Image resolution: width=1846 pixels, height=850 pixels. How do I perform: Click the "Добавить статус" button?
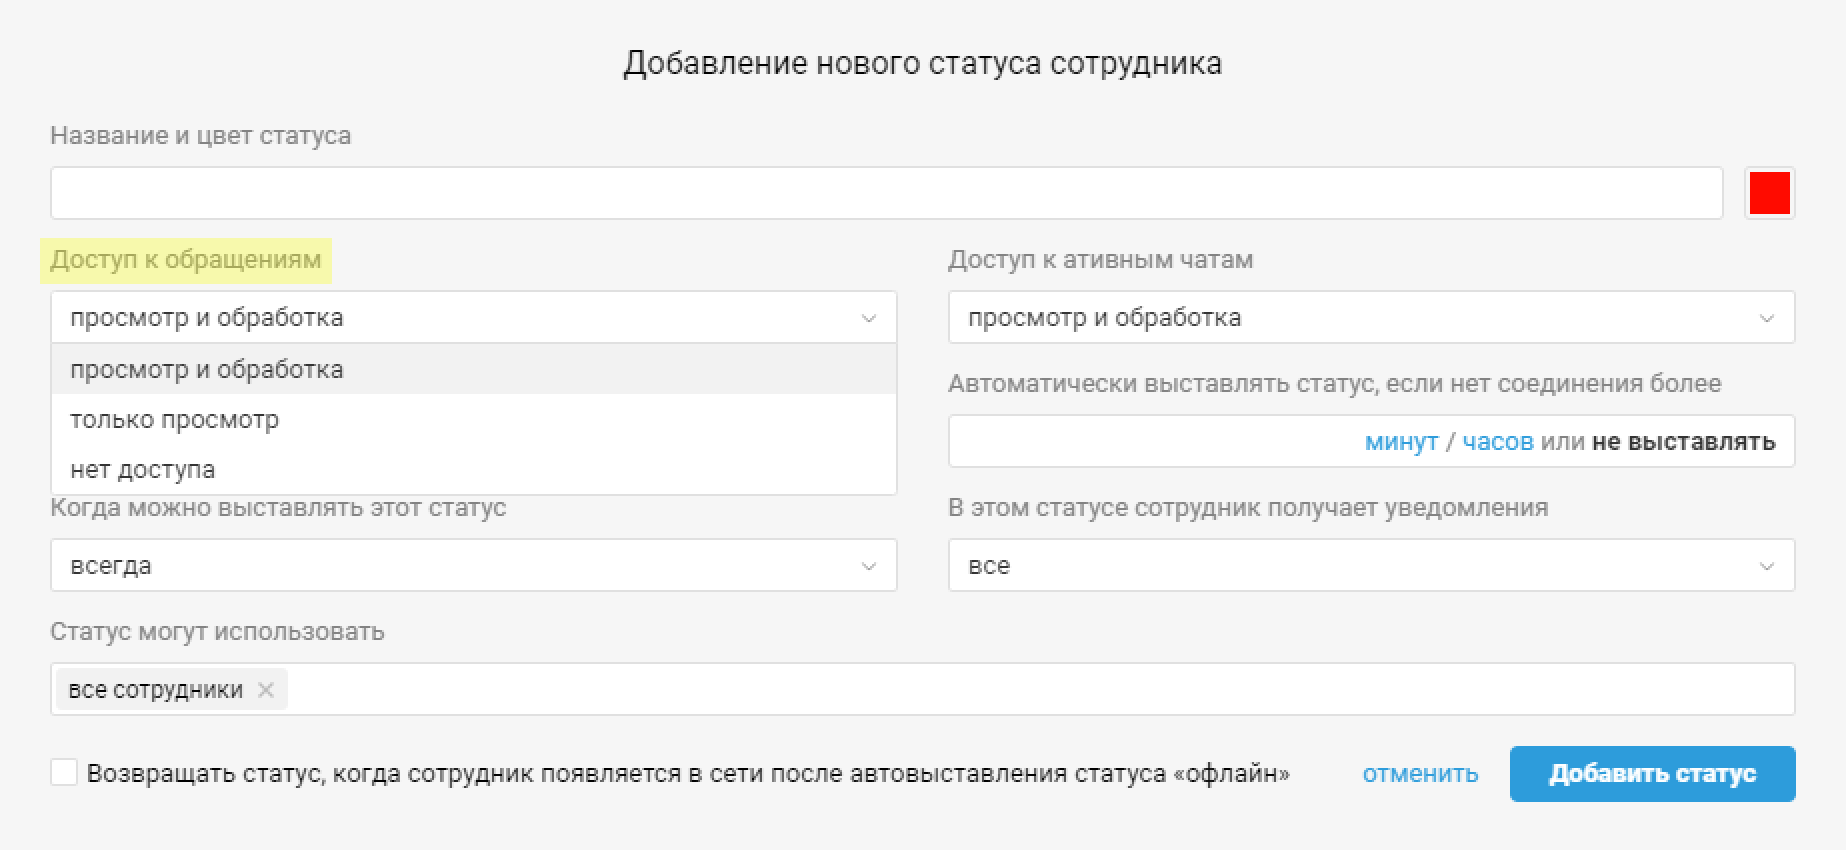1652,774
